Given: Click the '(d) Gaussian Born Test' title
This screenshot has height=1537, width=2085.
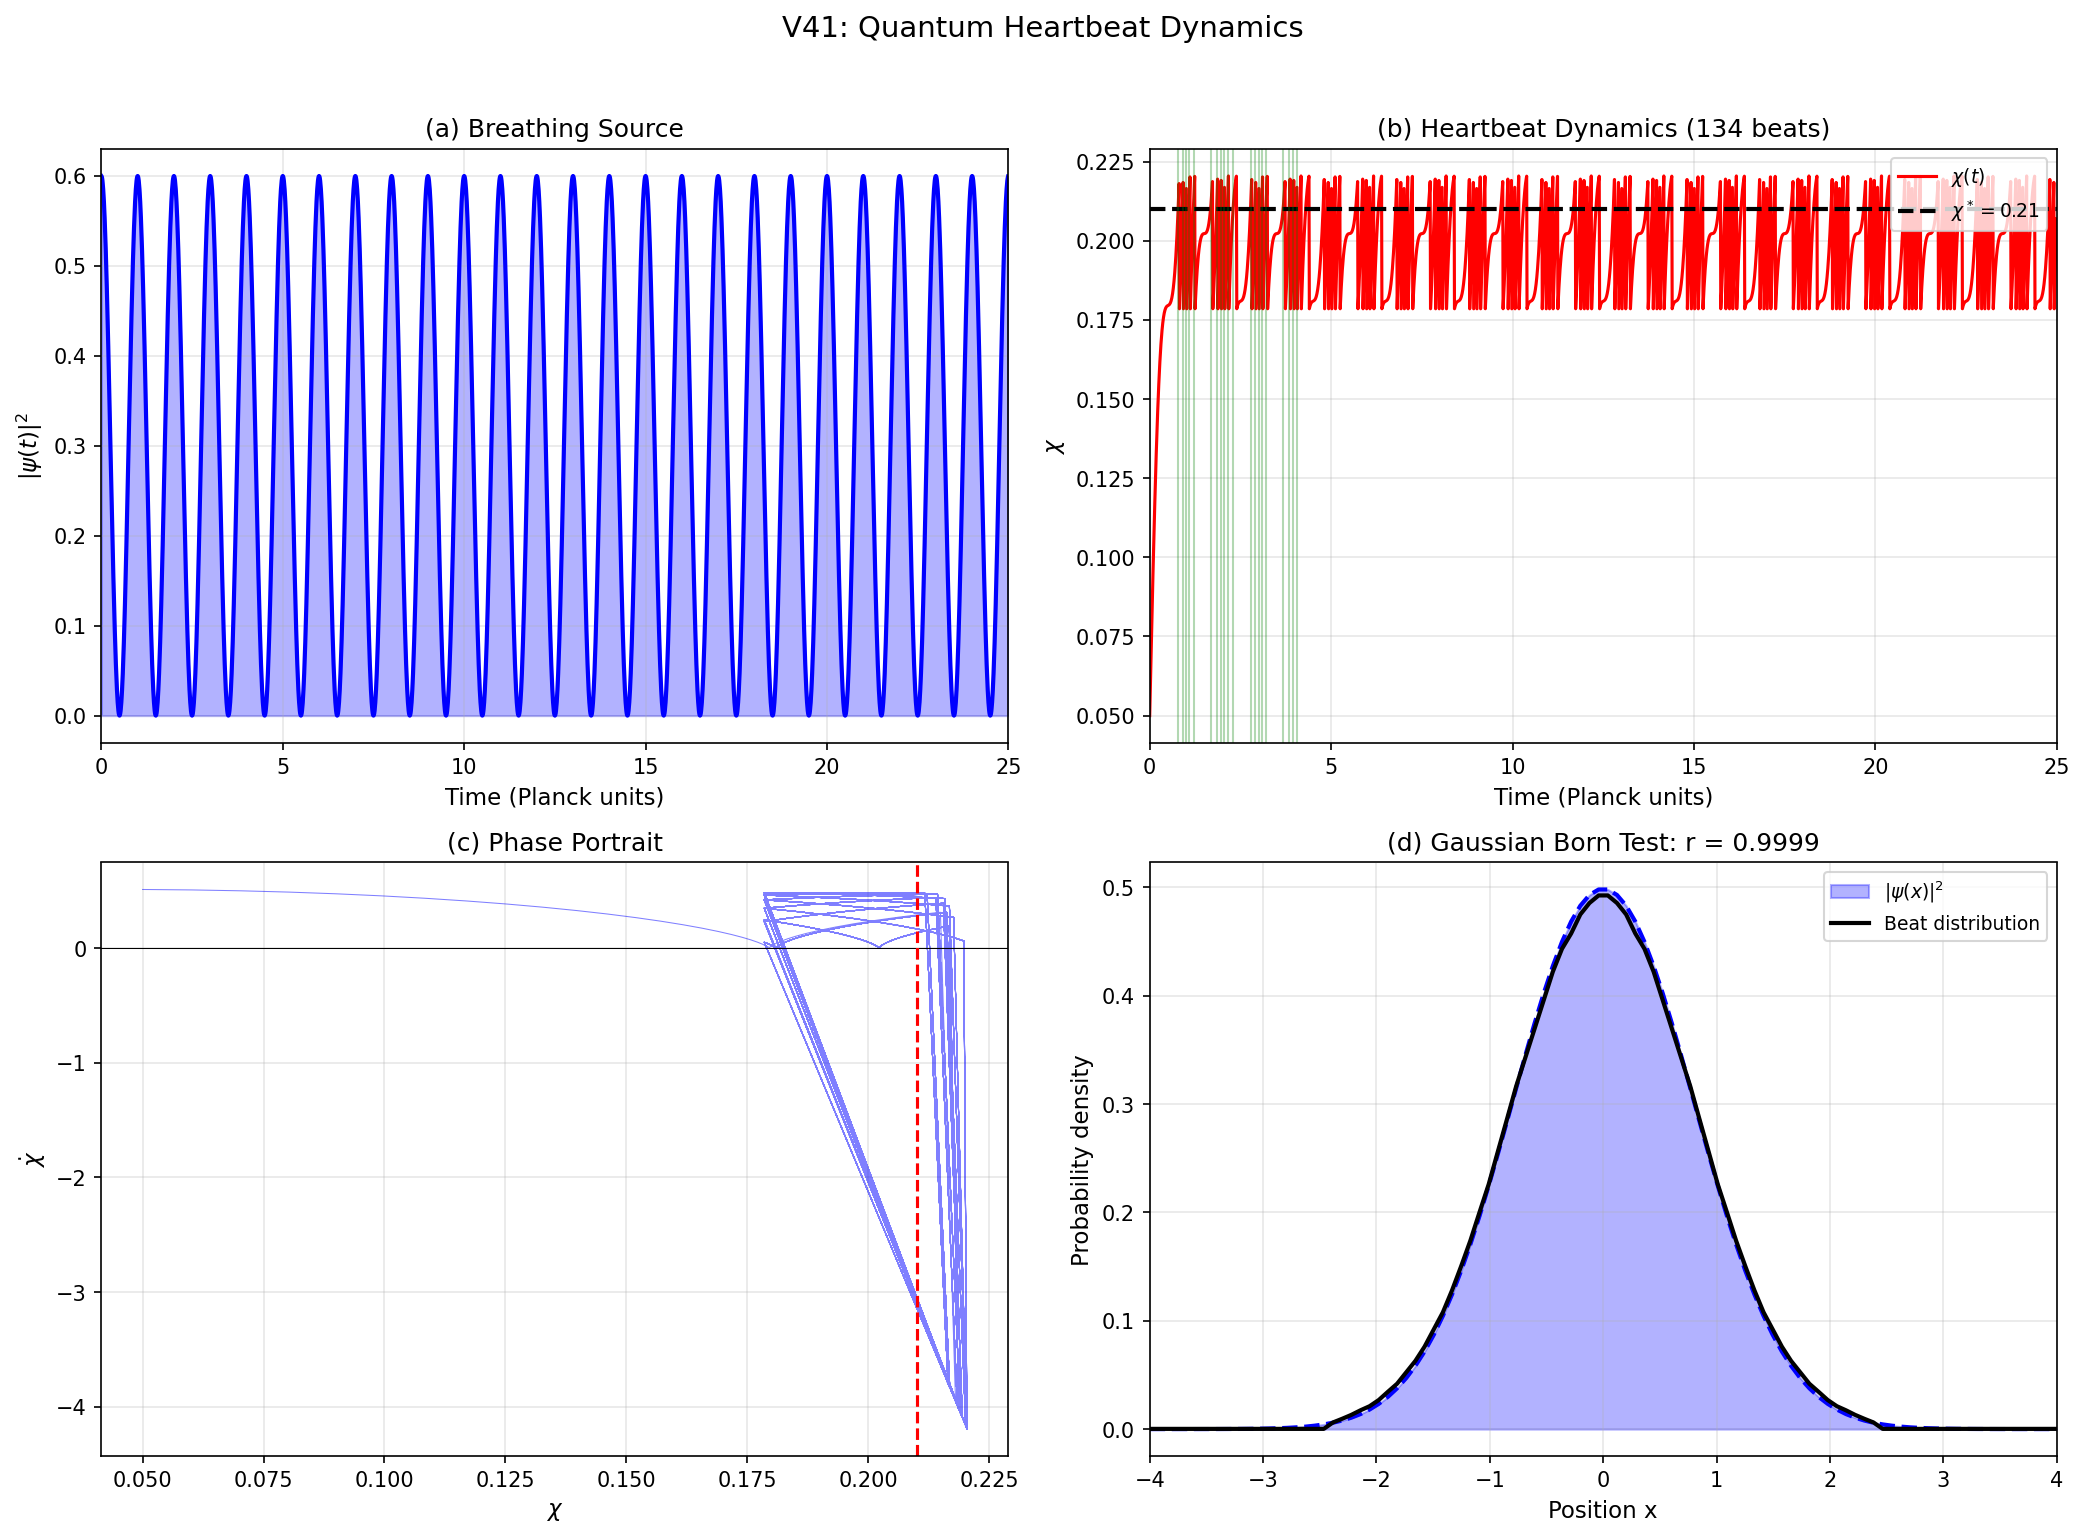Looking at the screenshot, I should pyautogui.click(x=1602, y=843).
